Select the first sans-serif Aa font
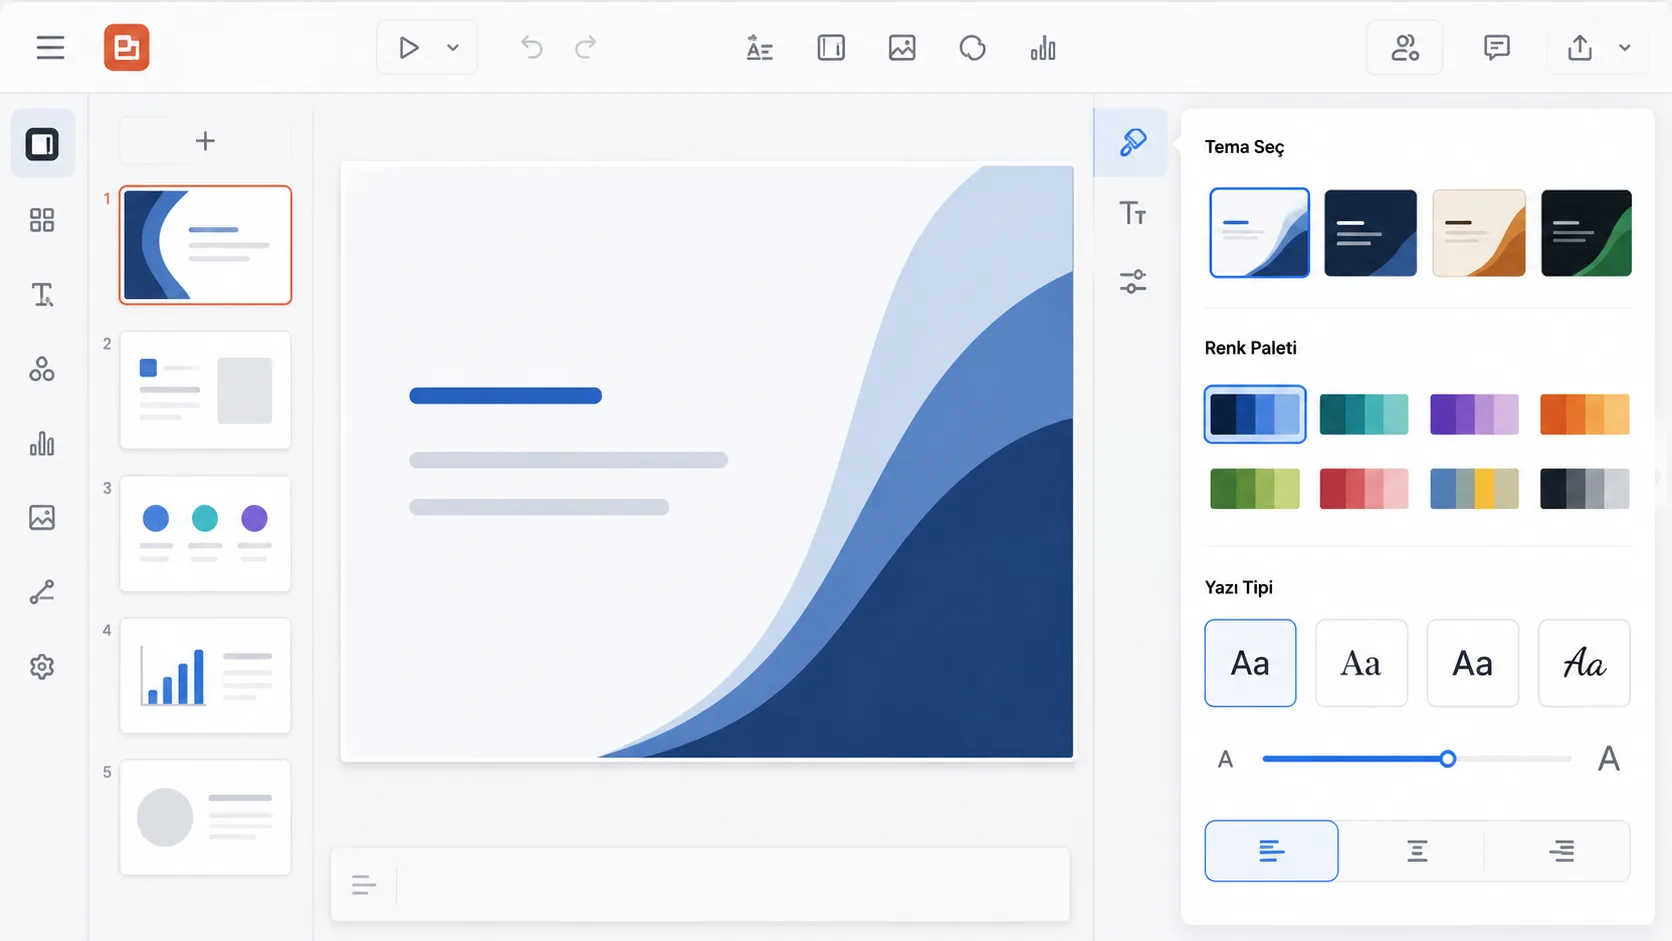This screenshot has height=941, width=1672. 1250,663
